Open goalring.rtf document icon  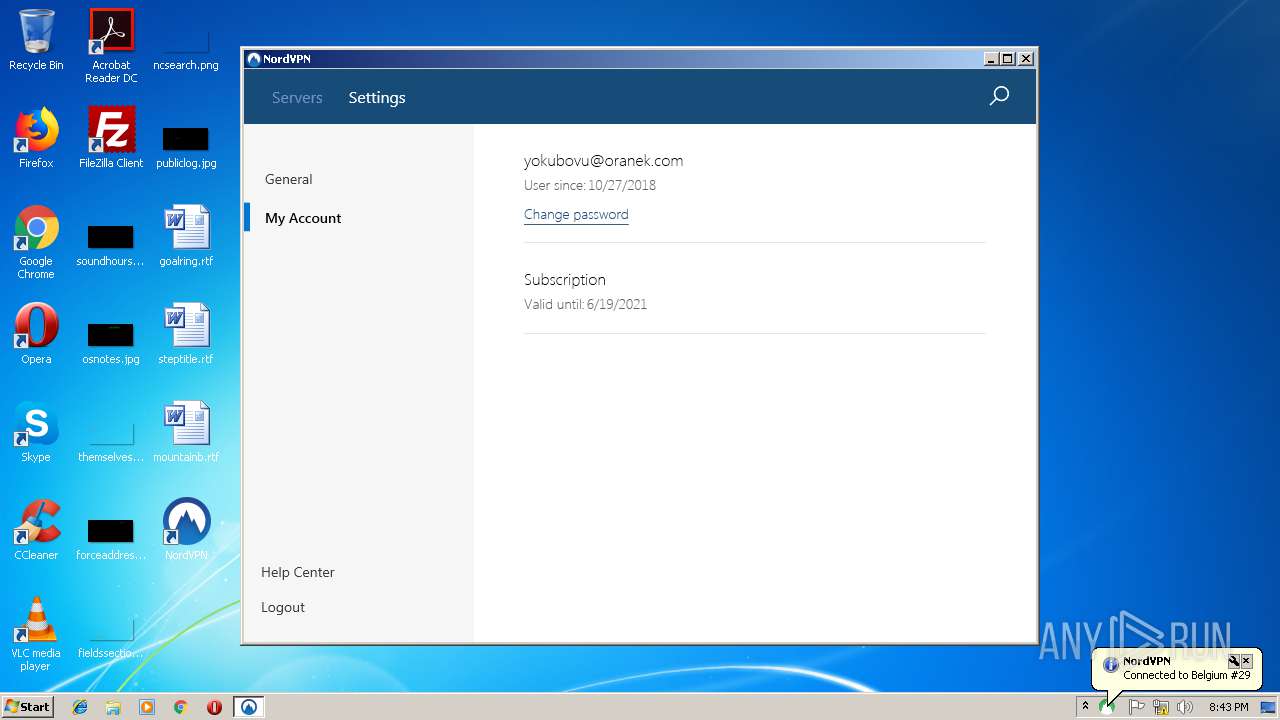pyautogui.click(x=186, y=236)
